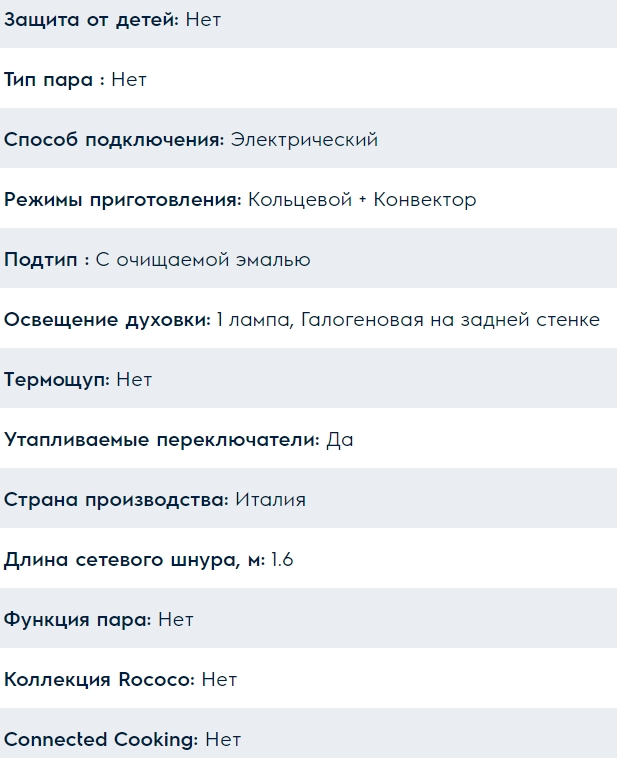Click 'Длина сетевого шнура, м' label
Image resolution: width=617 pixels, height=758 pixels.
[x=134, y=560]
